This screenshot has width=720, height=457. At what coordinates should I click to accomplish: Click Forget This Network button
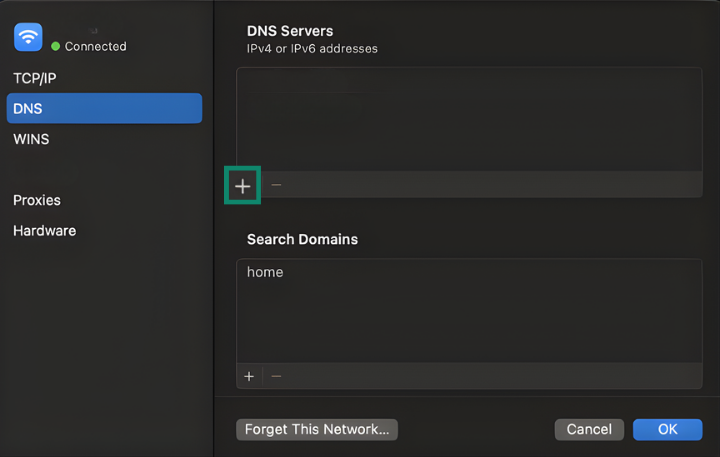click(317, 429)
